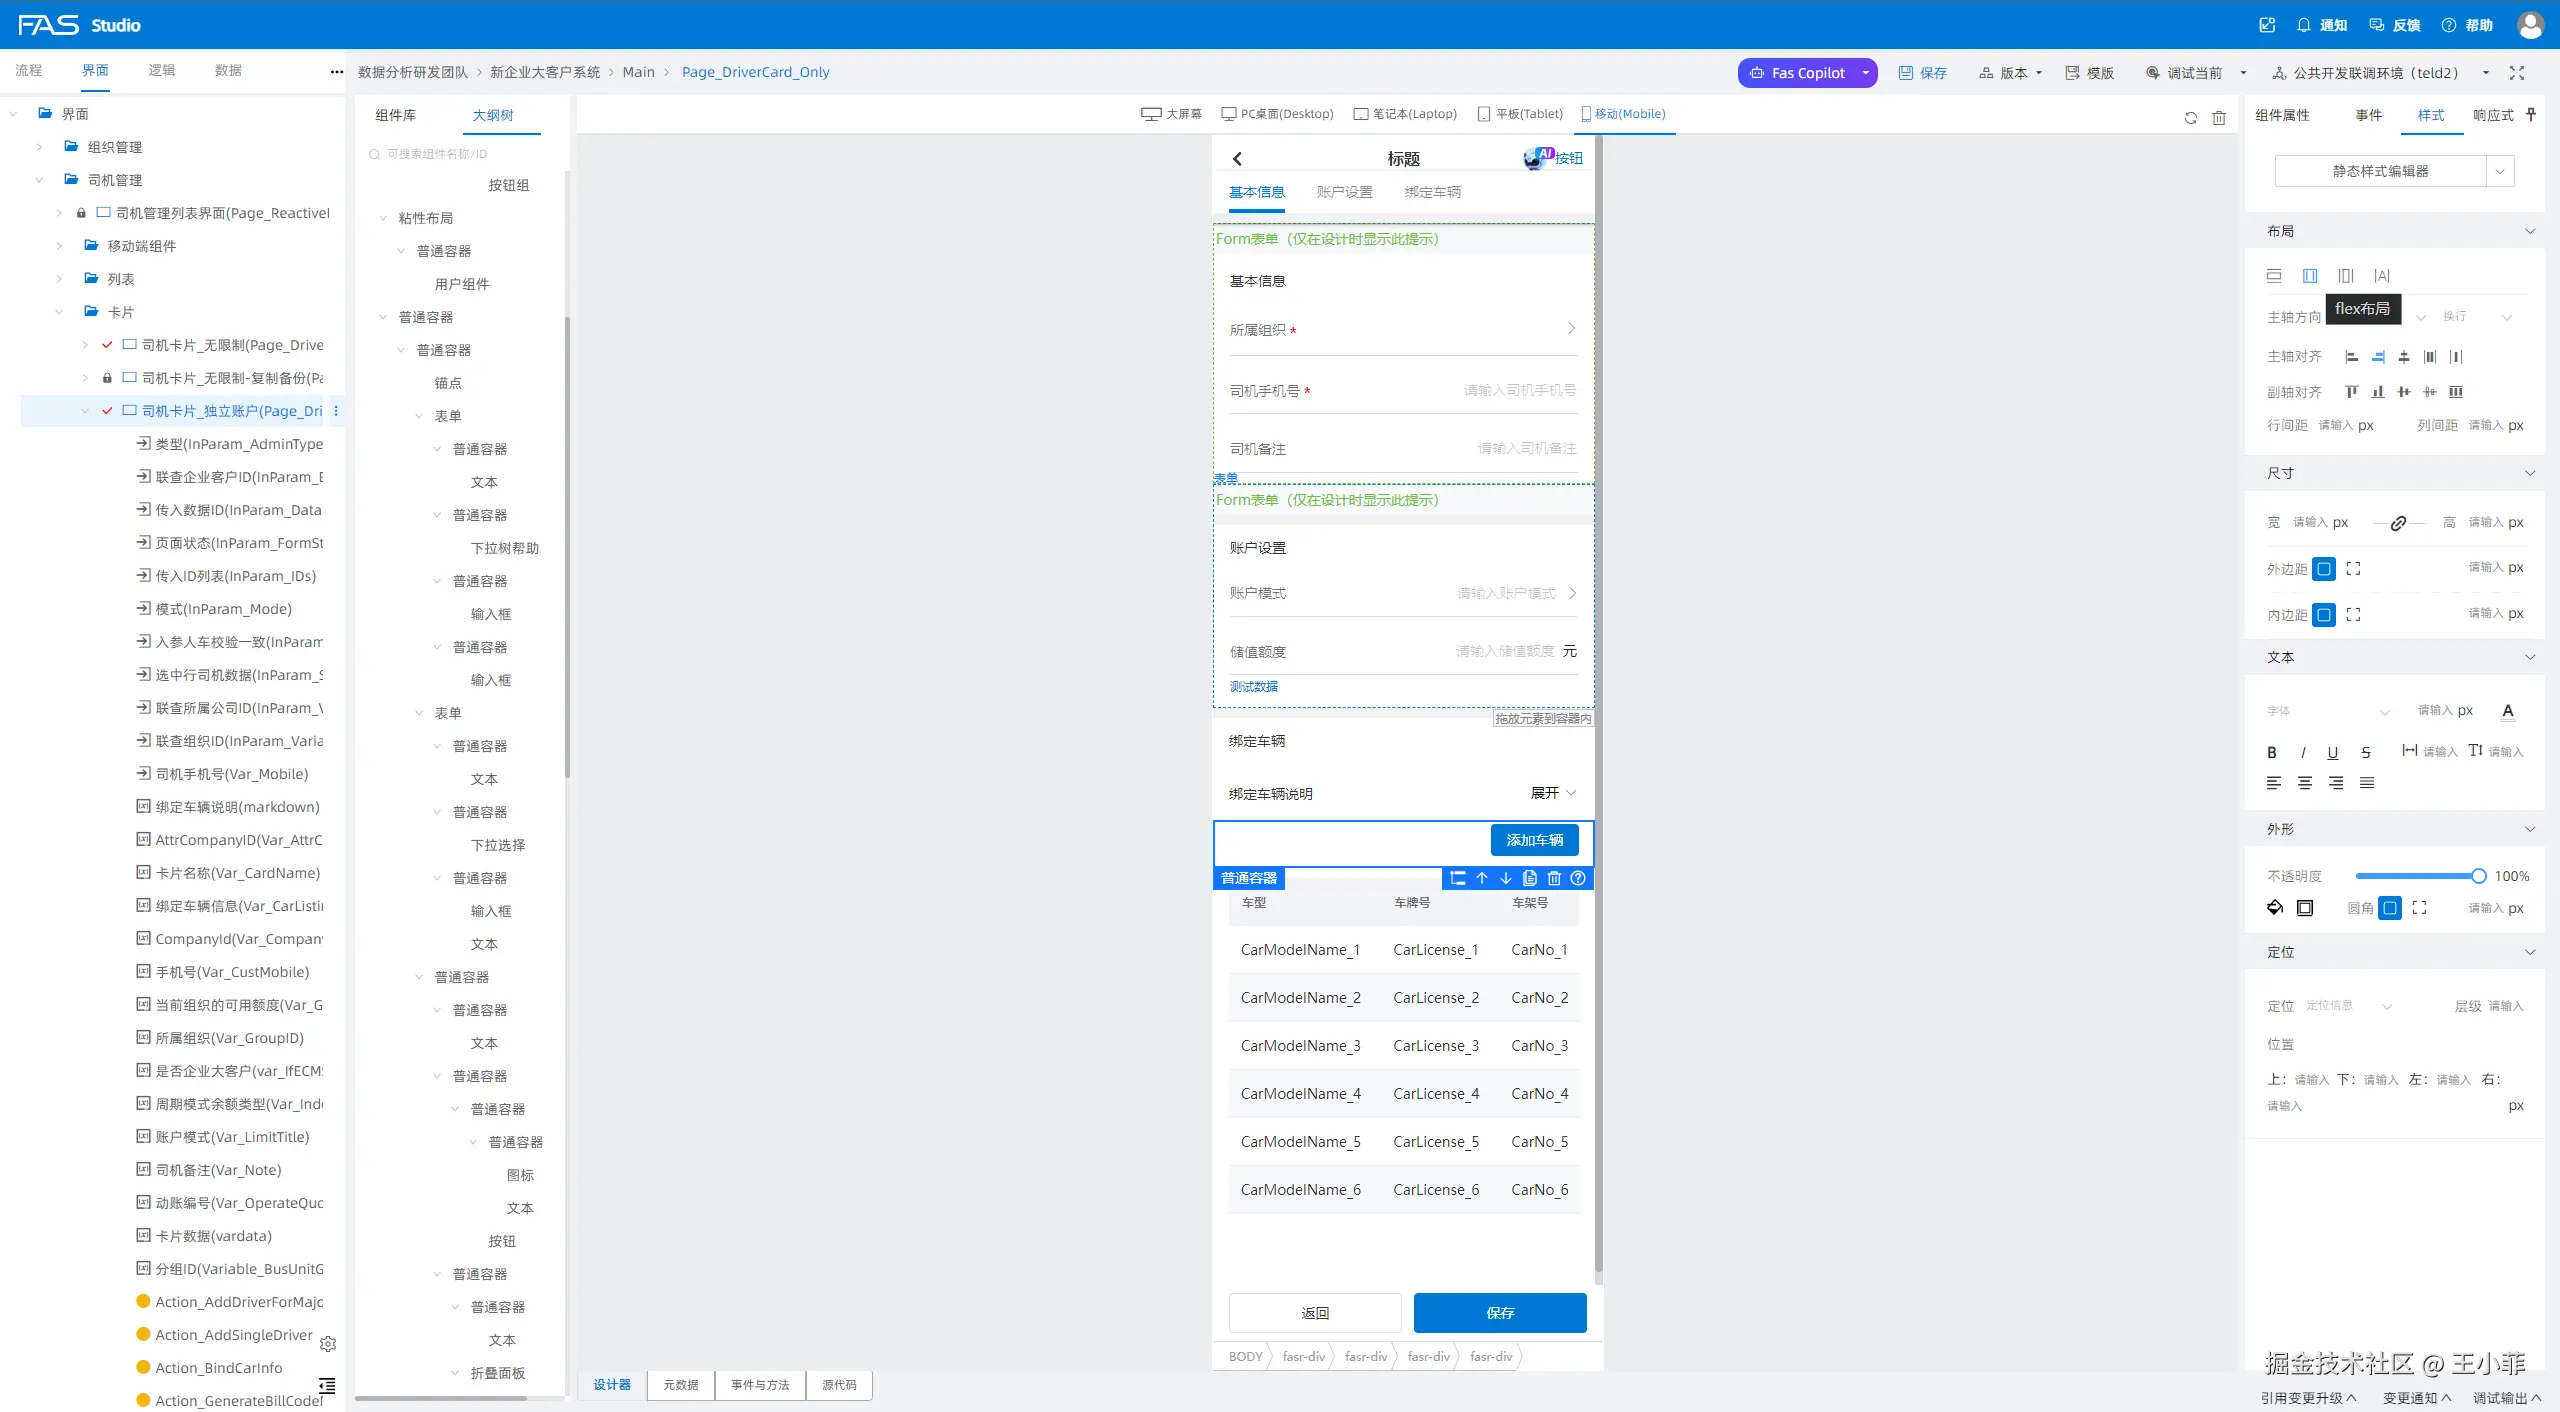Expand the 组织管理 folder
2560x1412 pixels.
(x=39, y=147)
